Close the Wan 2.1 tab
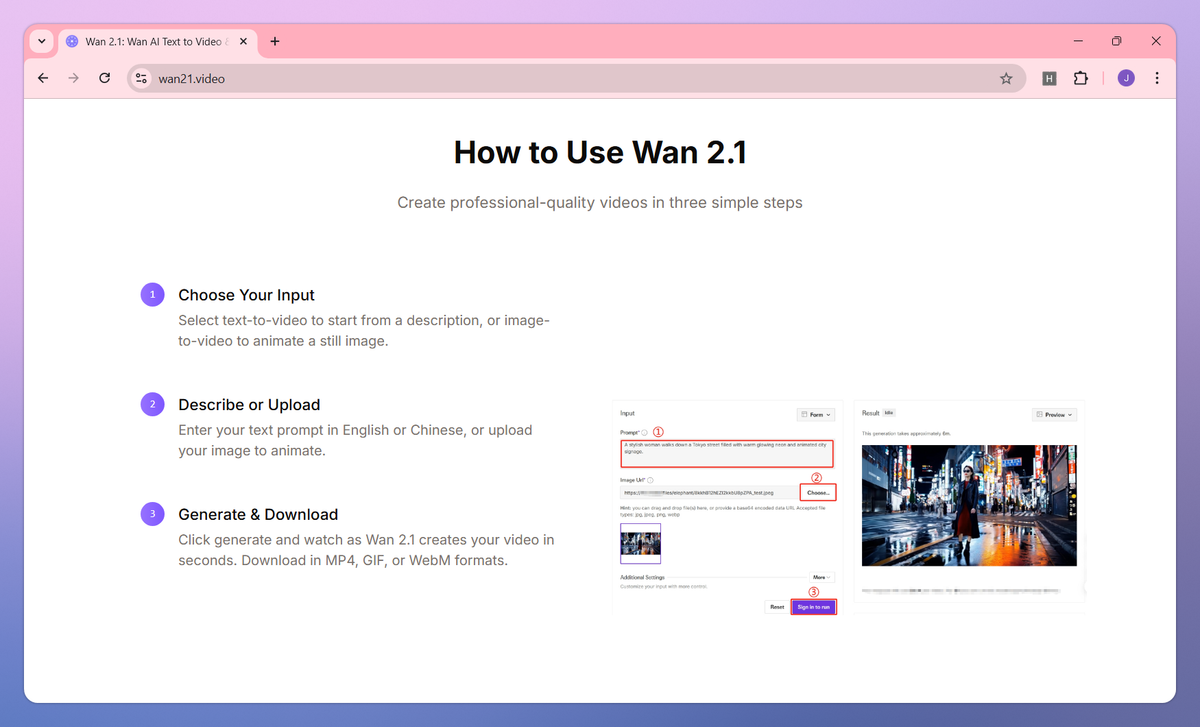1200x727 pixels. [244, 41]
